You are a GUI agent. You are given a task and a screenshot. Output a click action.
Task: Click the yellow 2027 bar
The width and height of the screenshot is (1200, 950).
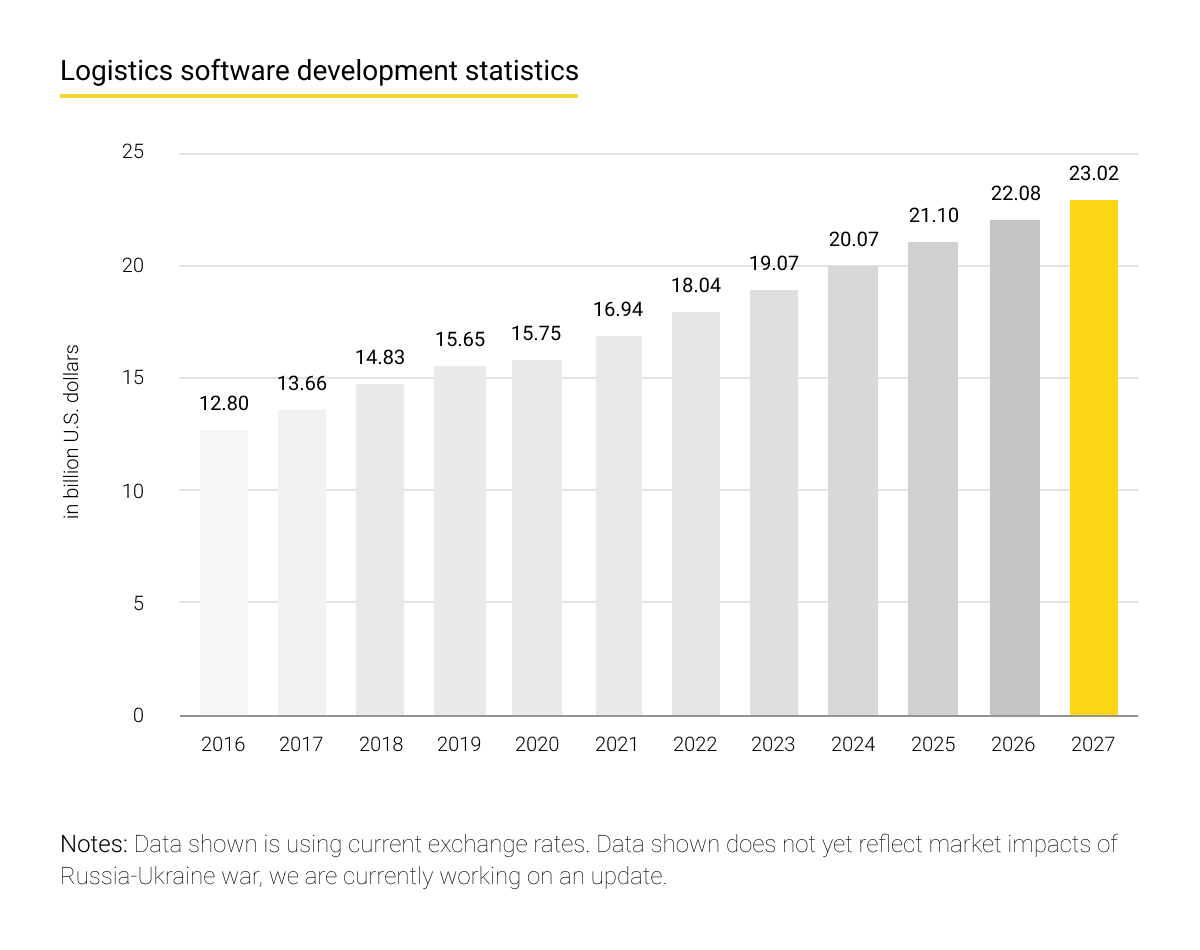pos(1093,458)
